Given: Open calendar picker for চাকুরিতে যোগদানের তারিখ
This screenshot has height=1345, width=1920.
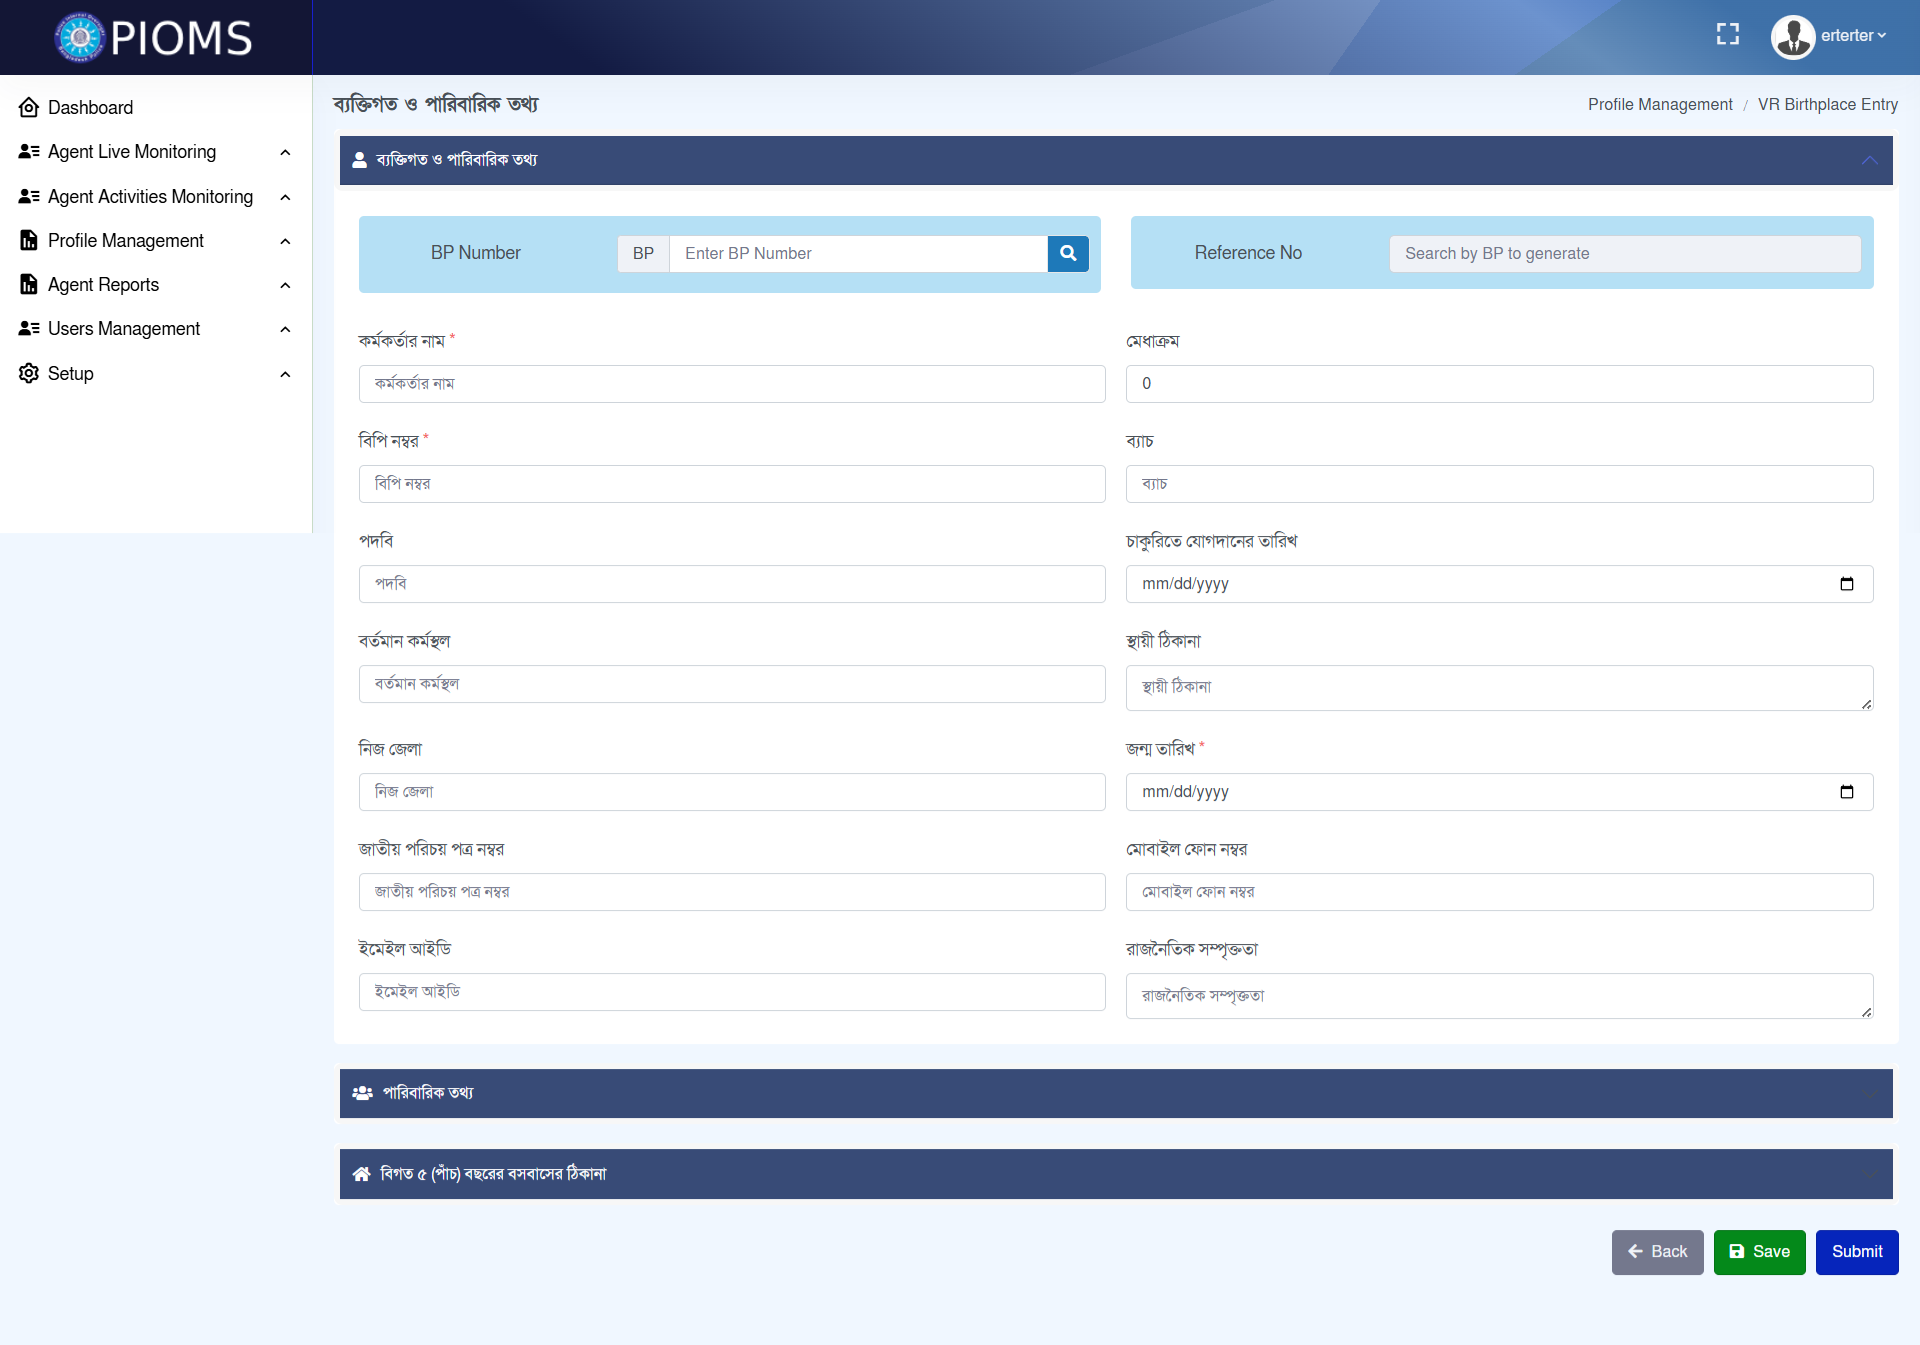Looking at the screenshot, I should coord(1846,584).
